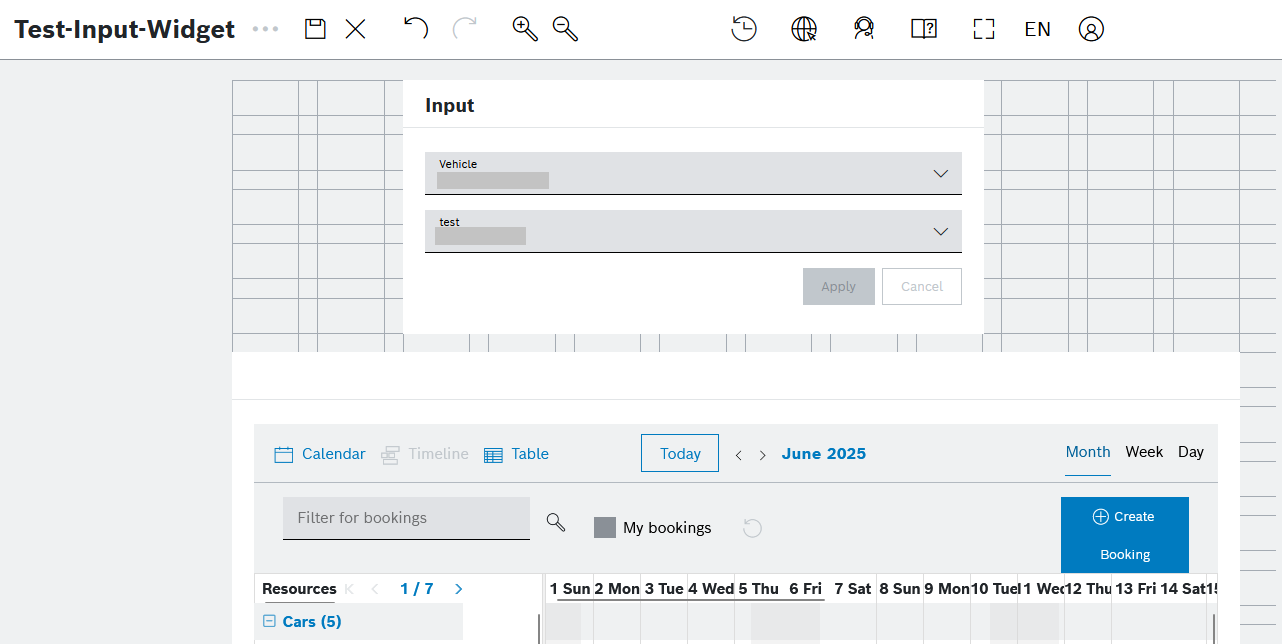Click the Today button

pyautogui.click(x=680, y=454)
